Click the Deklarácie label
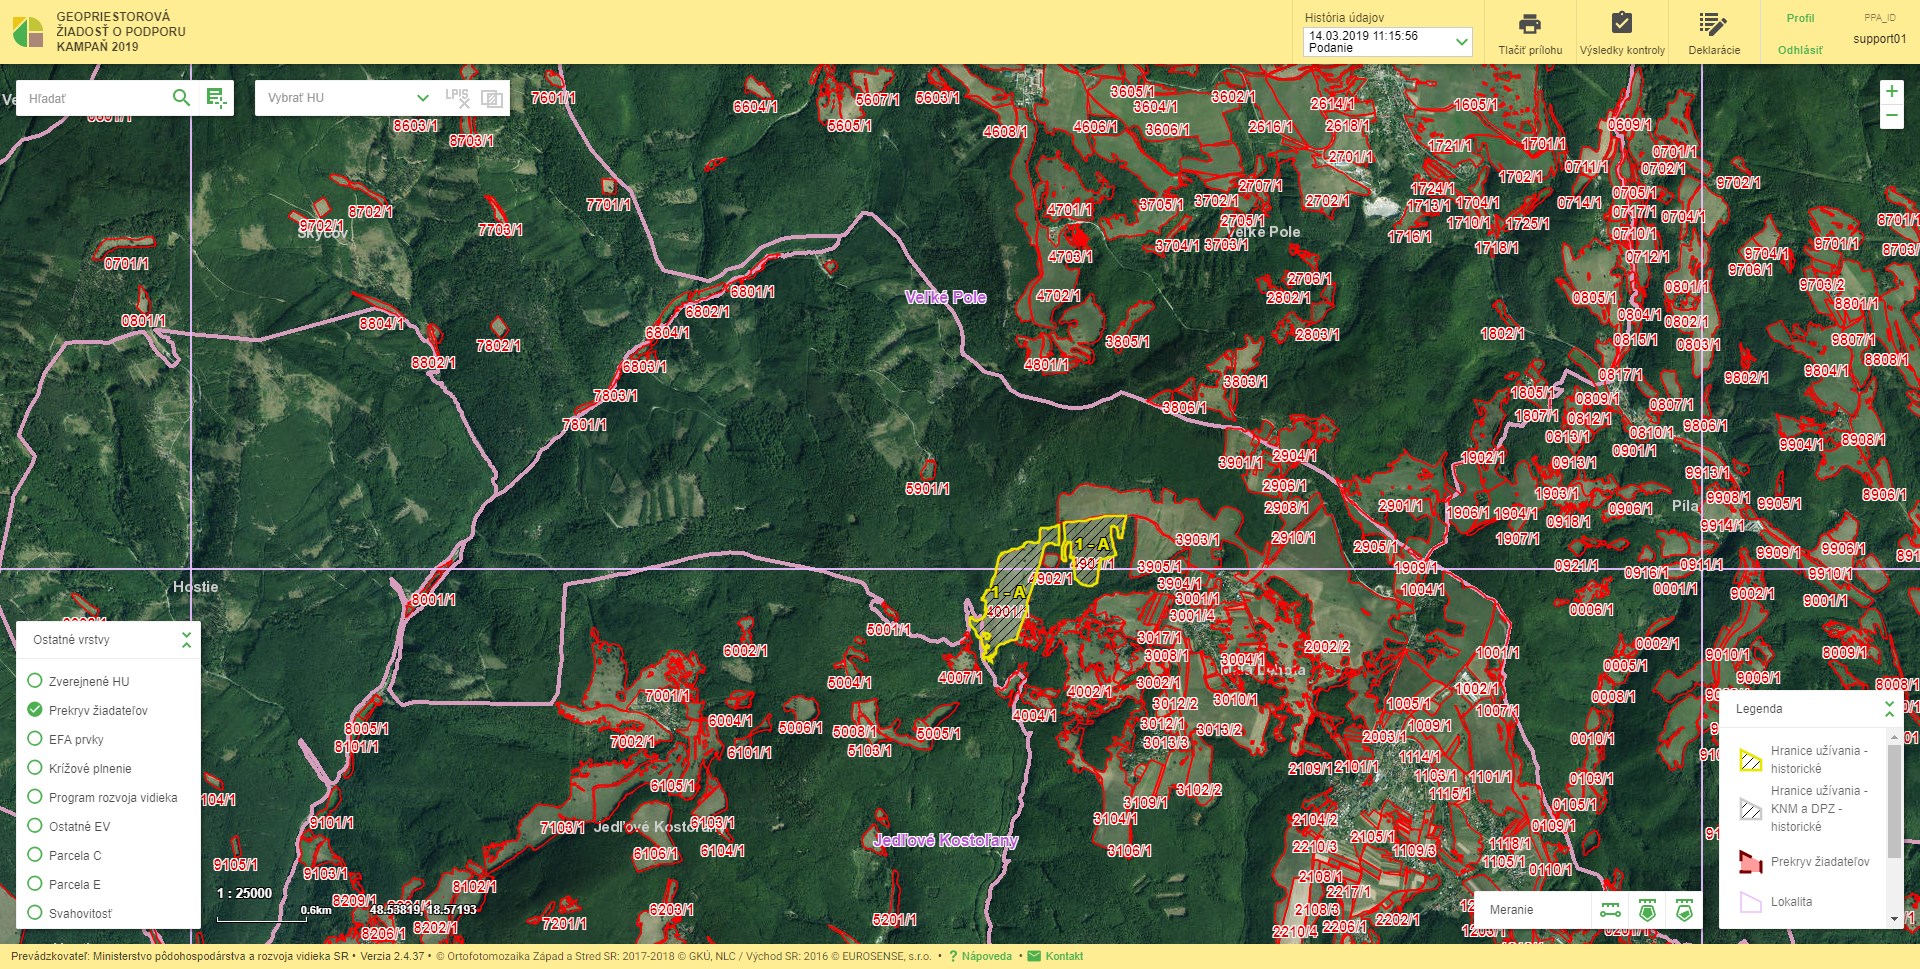 (1714, 50)
